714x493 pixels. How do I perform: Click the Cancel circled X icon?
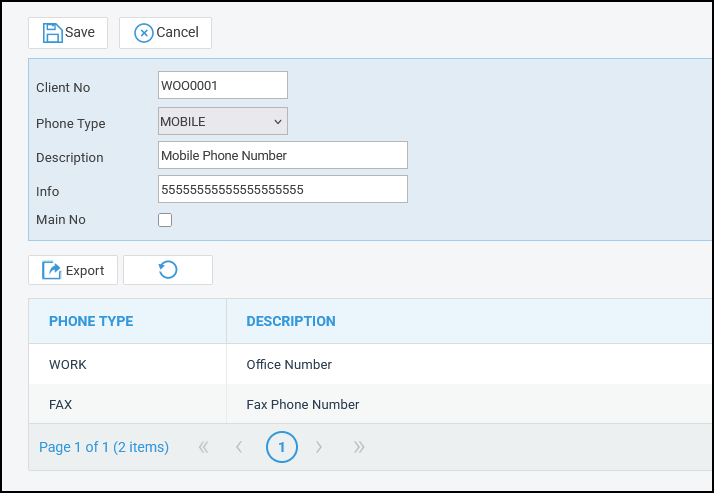[144, 33]
